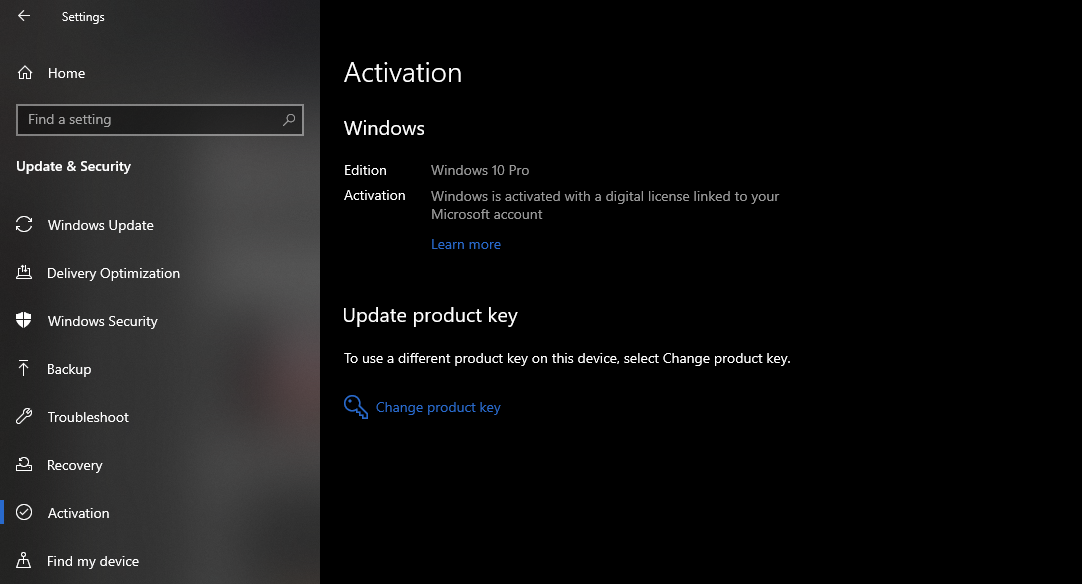1082x584 pixels.
Task: Click the Activation checkmark icon
Action: coord(24,512)
